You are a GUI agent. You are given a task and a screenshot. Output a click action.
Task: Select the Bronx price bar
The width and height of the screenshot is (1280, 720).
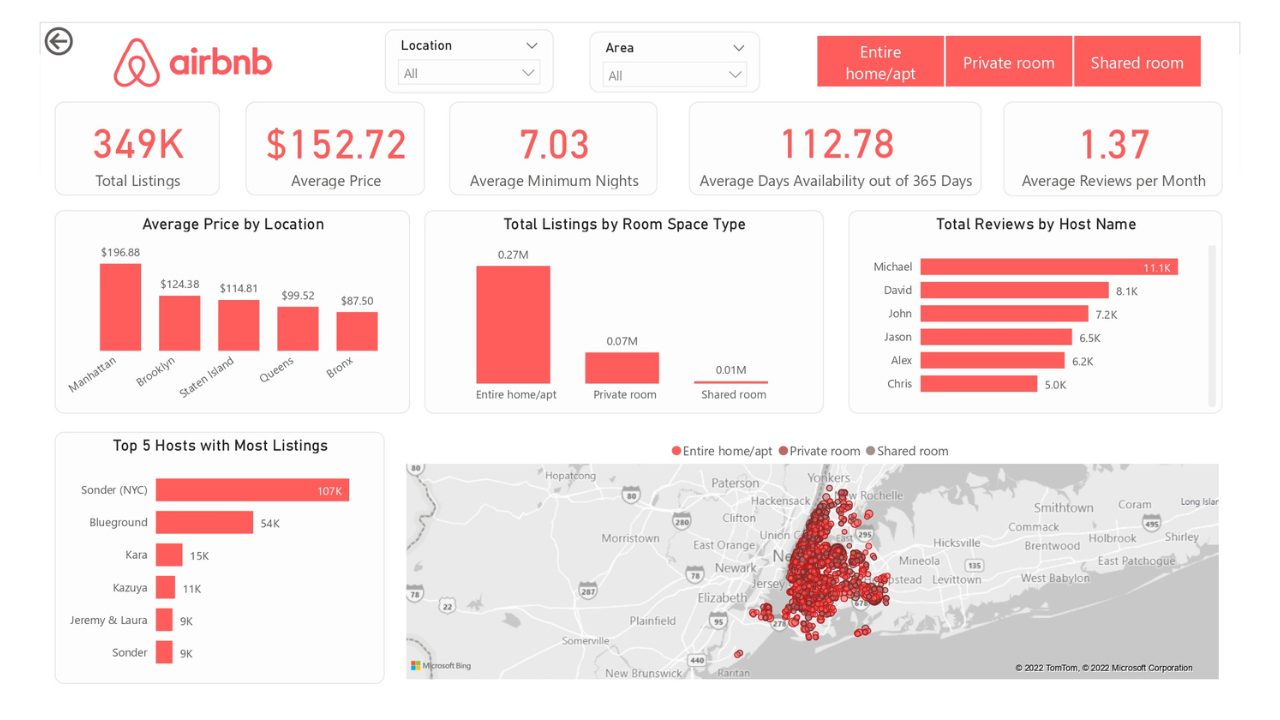pos(357,331)
